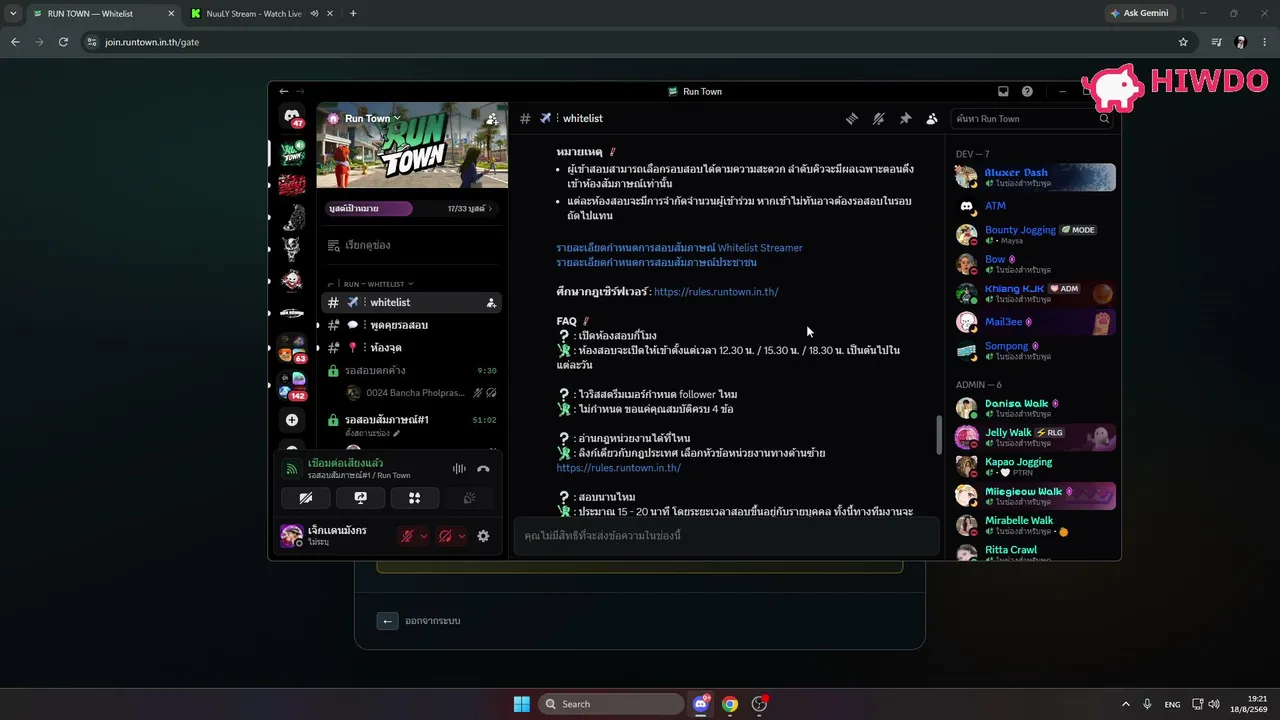
Task: Open server folder with 142 badge
Action: tap(292, 386)
